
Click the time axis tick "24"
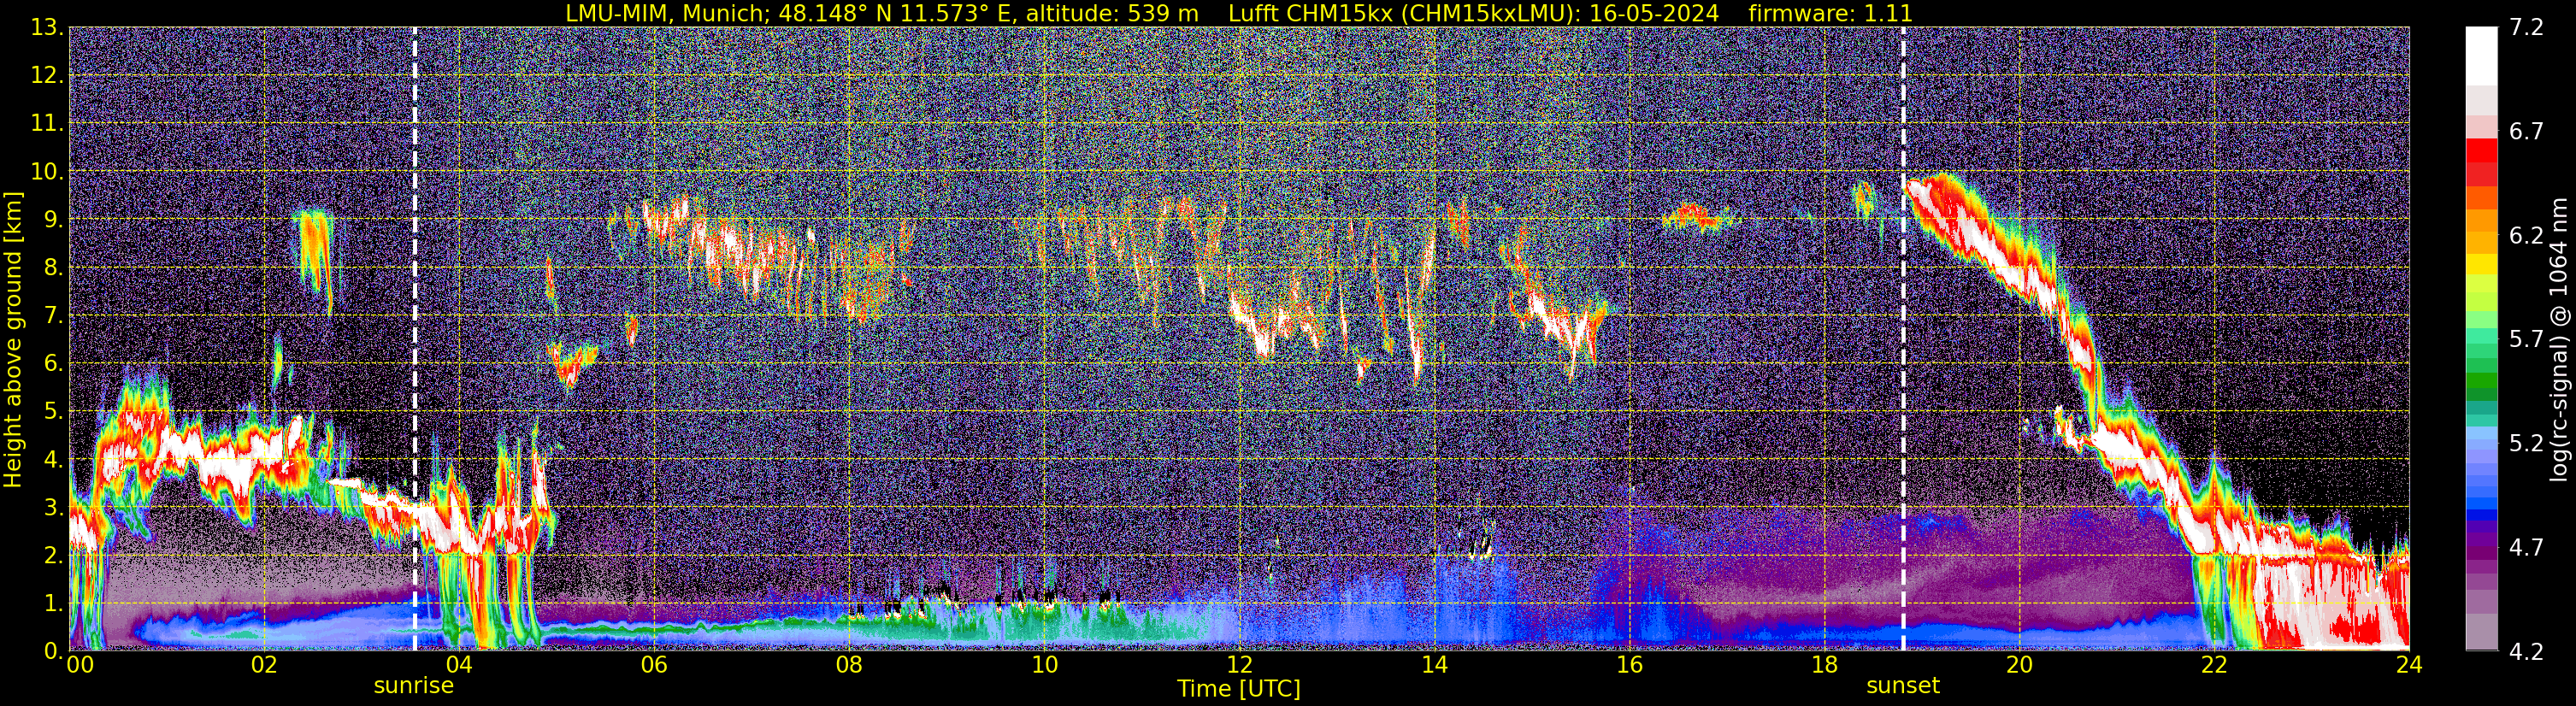coord(2409,665)
